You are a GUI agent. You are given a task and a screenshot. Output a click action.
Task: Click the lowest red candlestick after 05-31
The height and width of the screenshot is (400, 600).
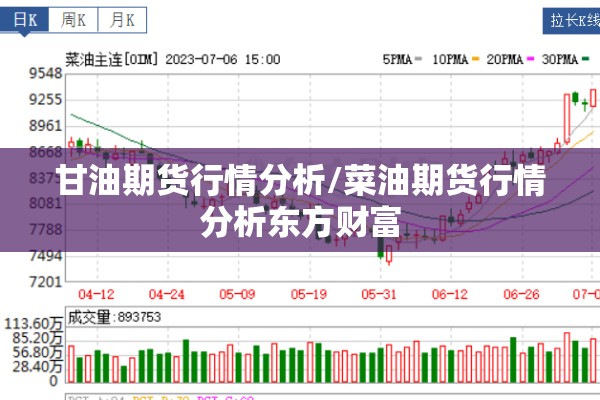(389, 254)
